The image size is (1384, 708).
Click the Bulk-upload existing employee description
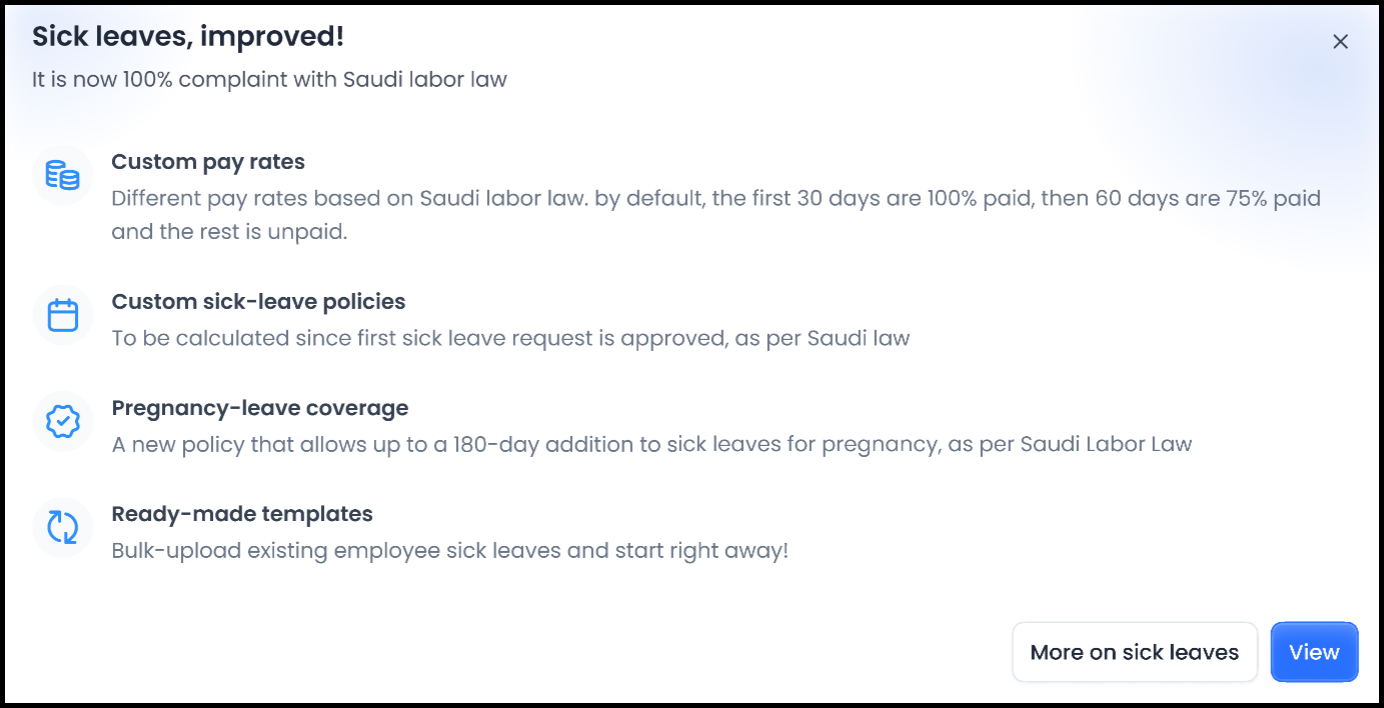[450, 550]
